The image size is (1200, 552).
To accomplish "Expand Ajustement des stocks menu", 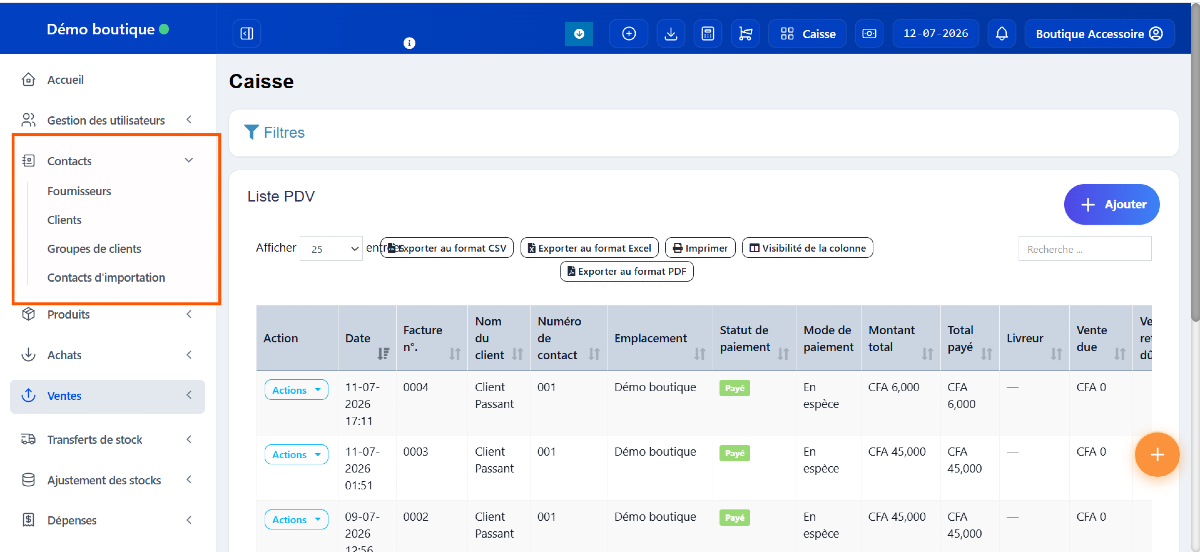I will pyautogui.click(x=108, y=480).
